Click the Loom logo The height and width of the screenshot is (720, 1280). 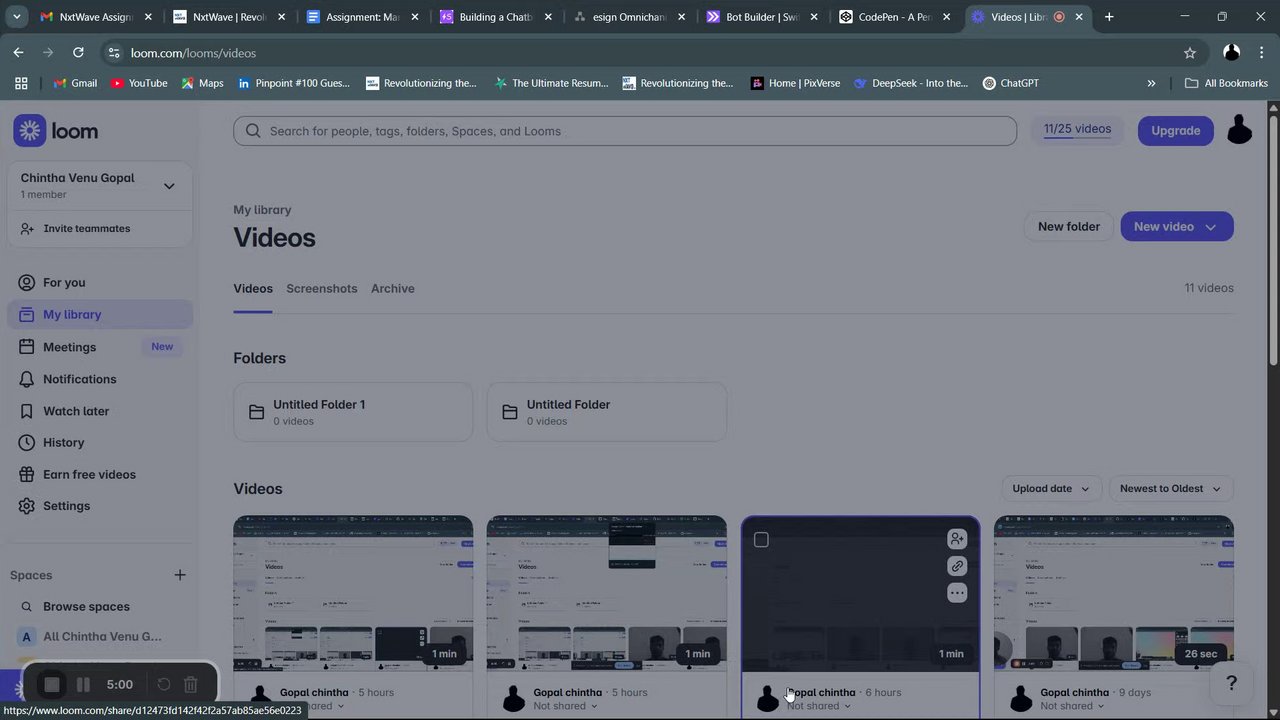pos(56,131)
